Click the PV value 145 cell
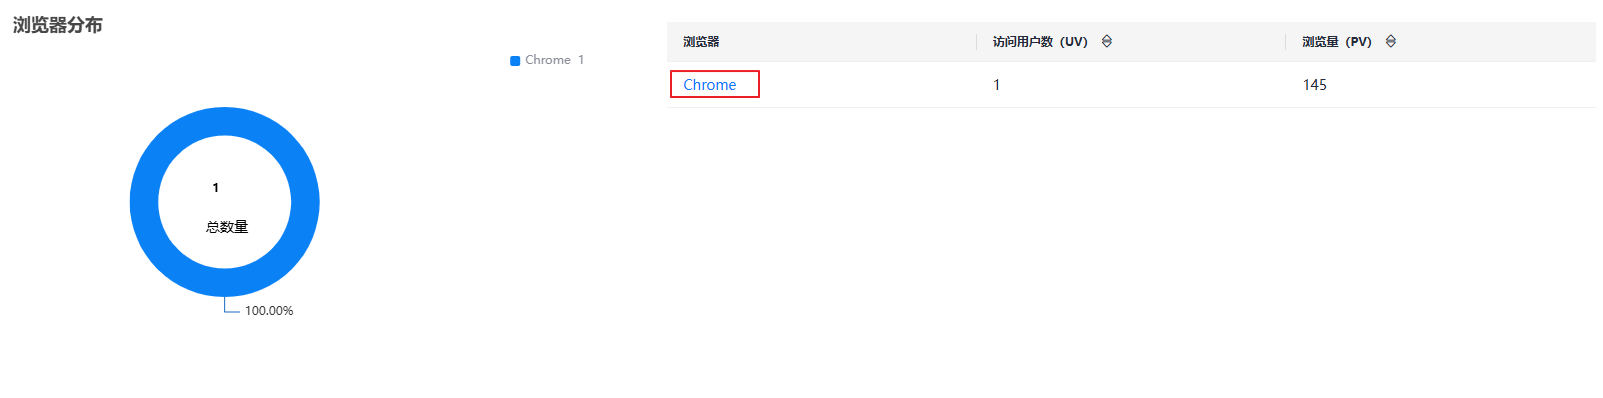Viewport: 1603px width, 398px height. [1315, 85]
